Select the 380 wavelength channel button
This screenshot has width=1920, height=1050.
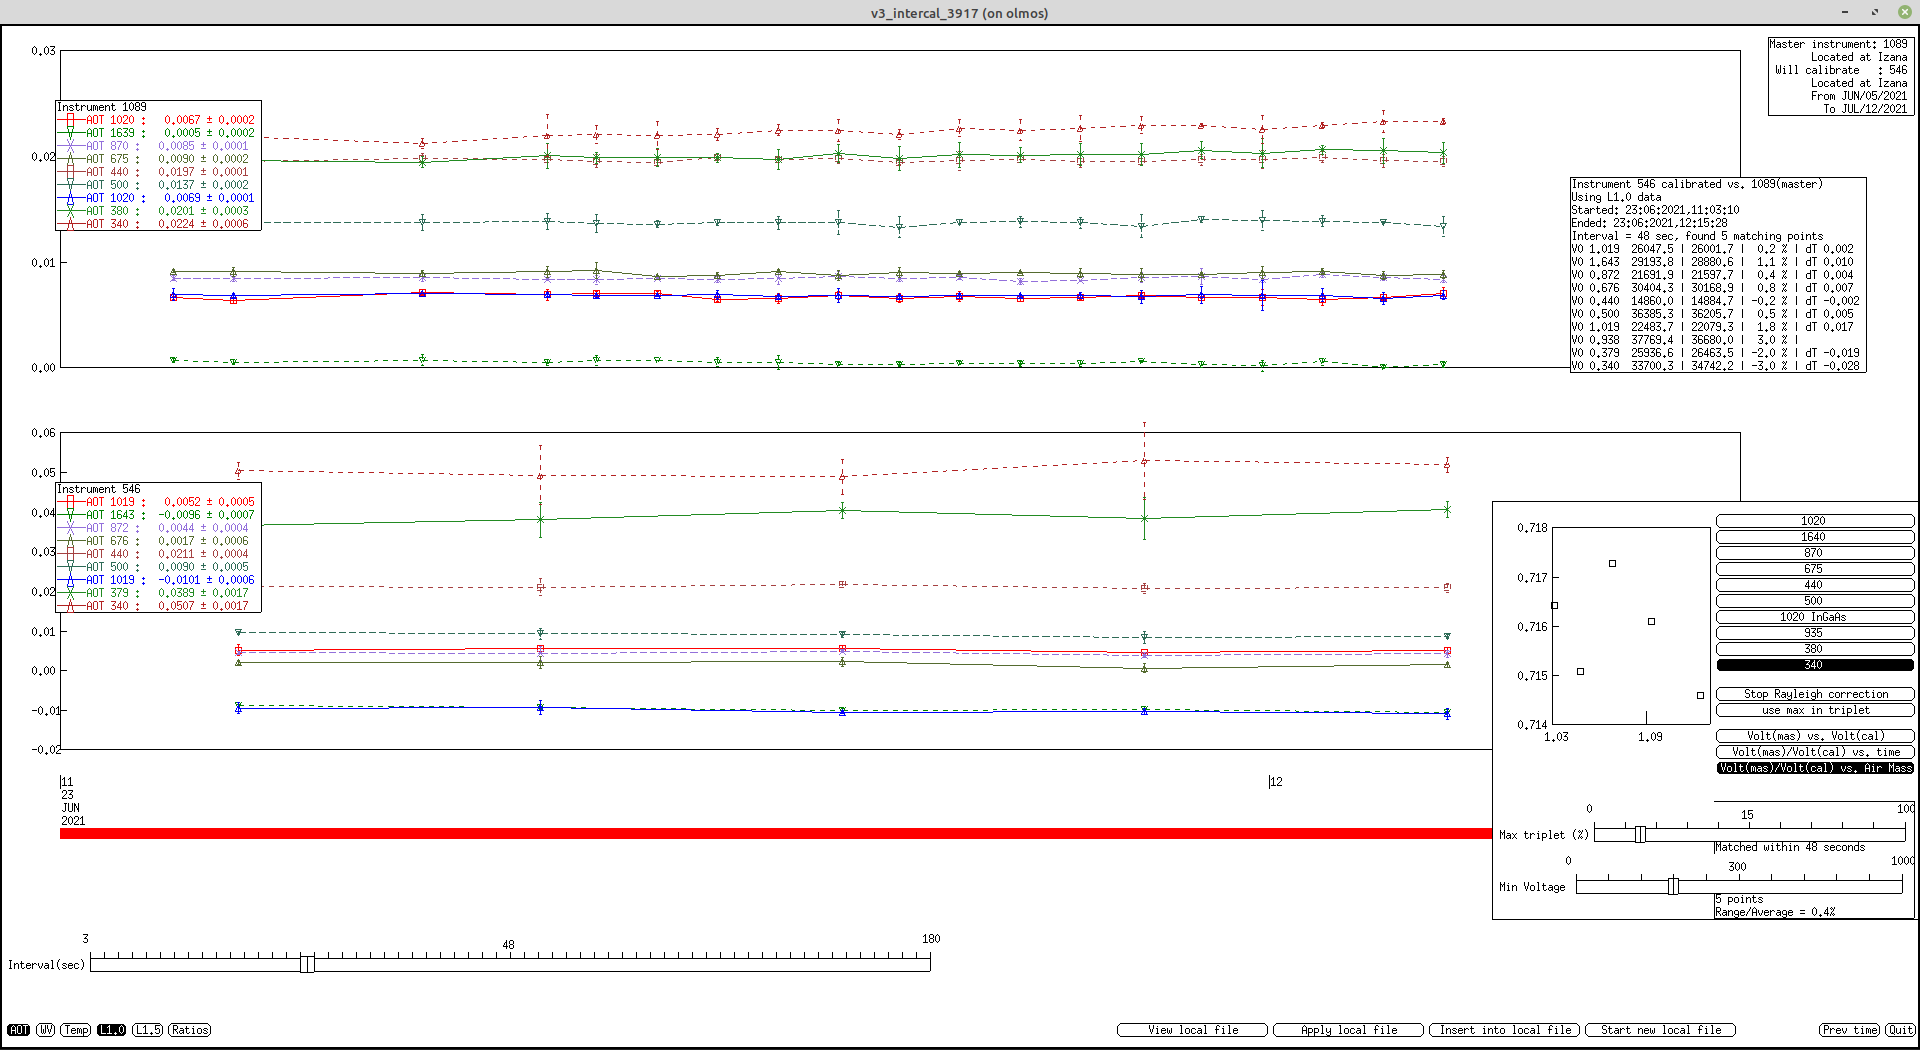1814,649
